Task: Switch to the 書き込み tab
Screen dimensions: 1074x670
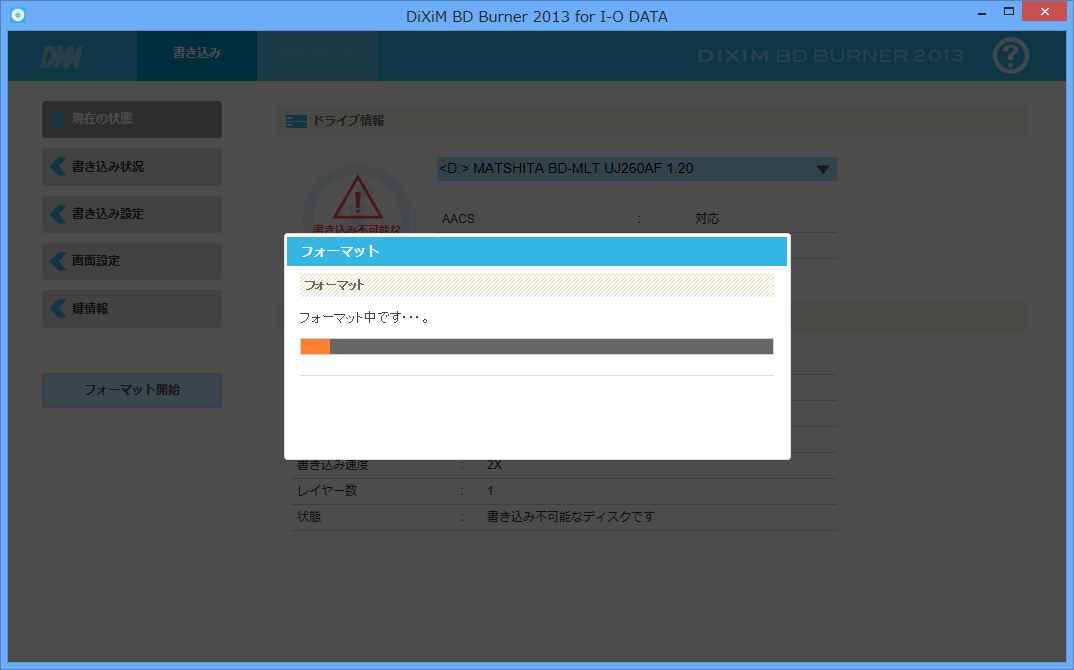Action: pos(197,55)
